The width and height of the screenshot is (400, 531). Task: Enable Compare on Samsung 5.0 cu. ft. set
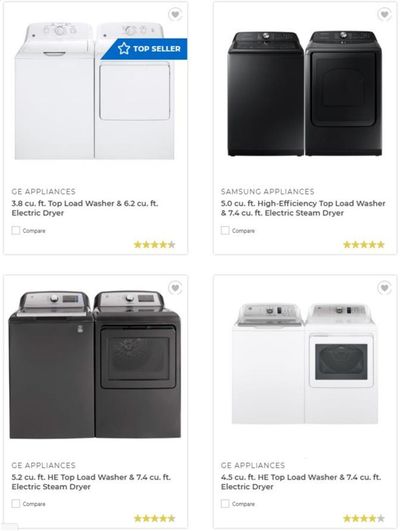point(225,231)
